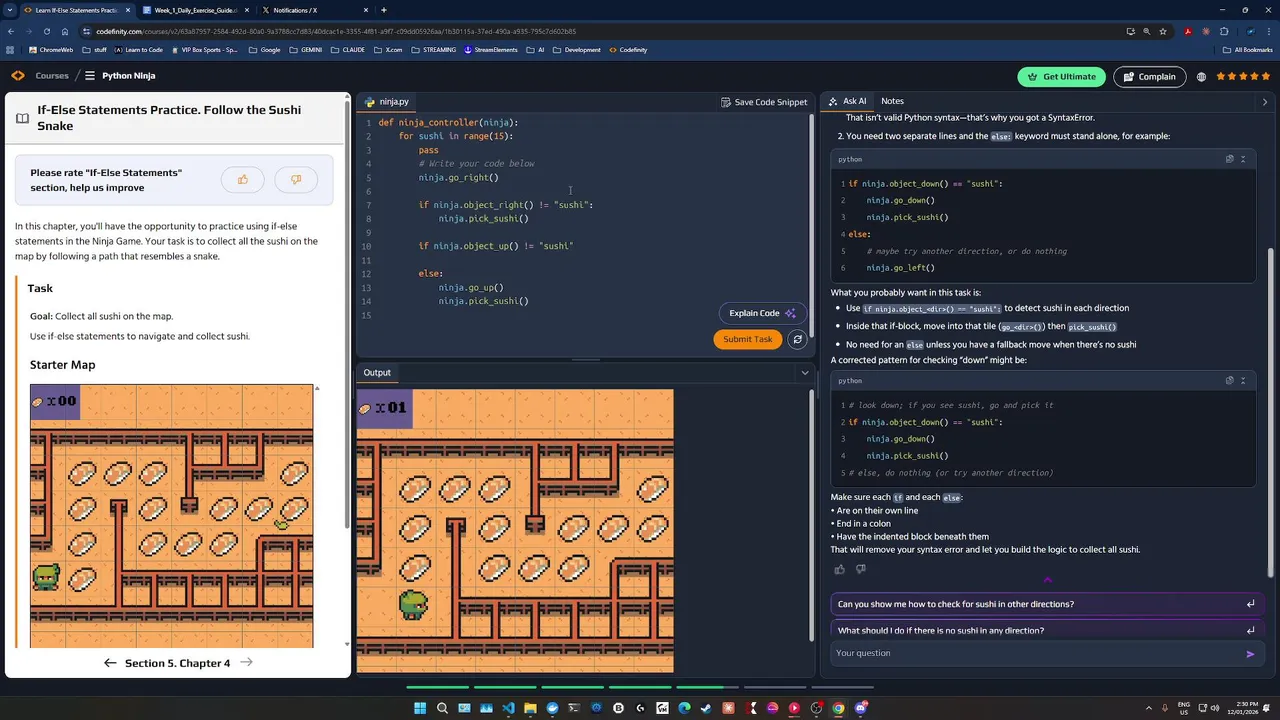This screenshot has width=1280, height=720.
Task: Go to the previous chapter arrow
Action: tap(110, 663)
